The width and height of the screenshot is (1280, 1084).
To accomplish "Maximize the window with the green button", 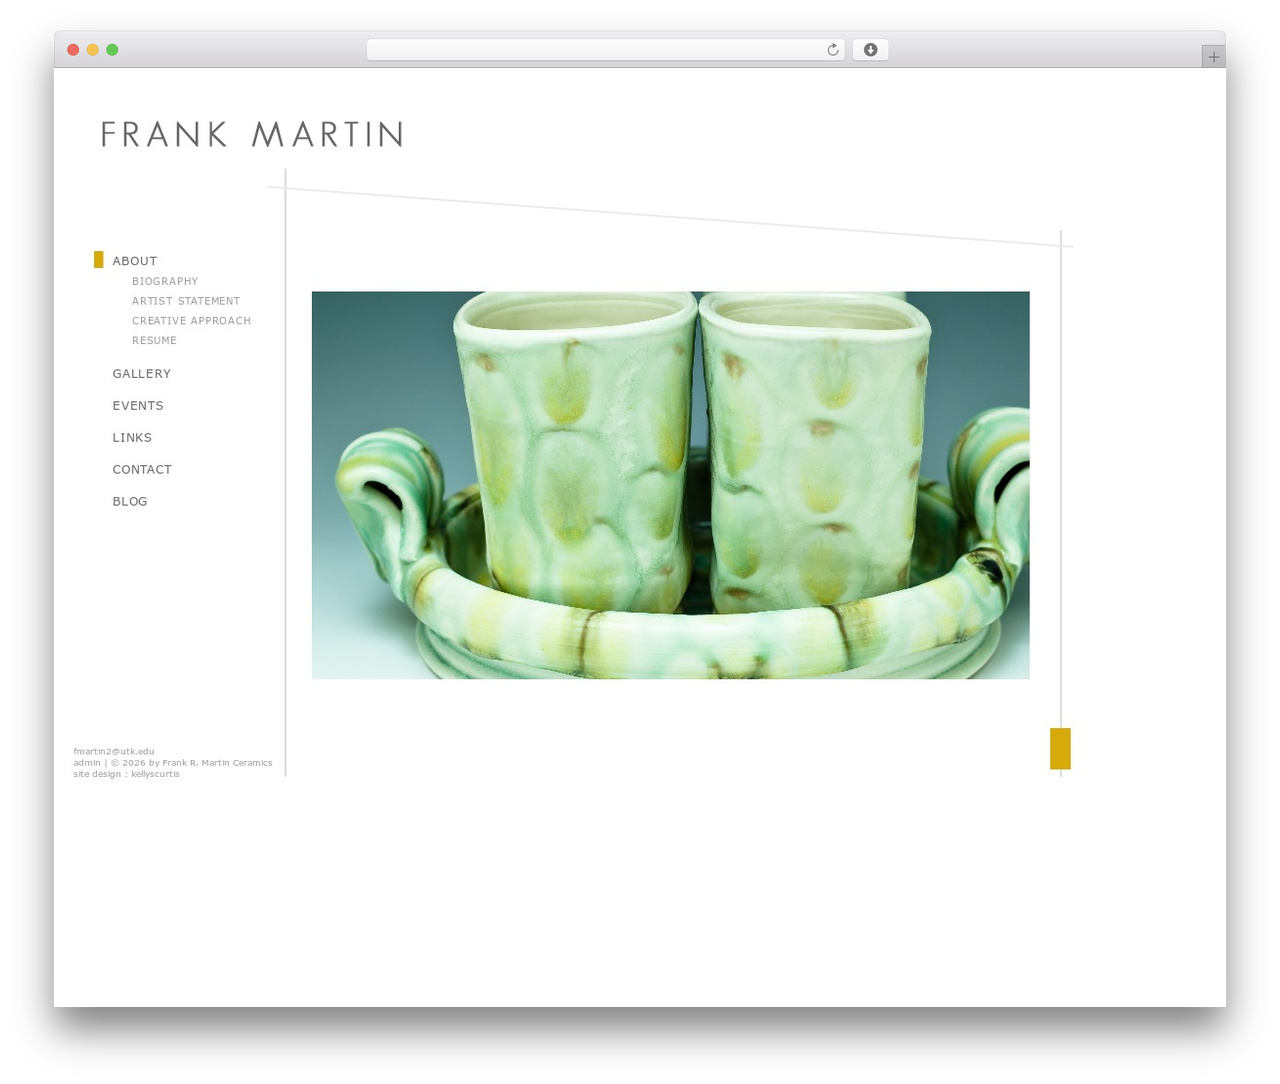I will pyautogui.click(x=112, y=50).
